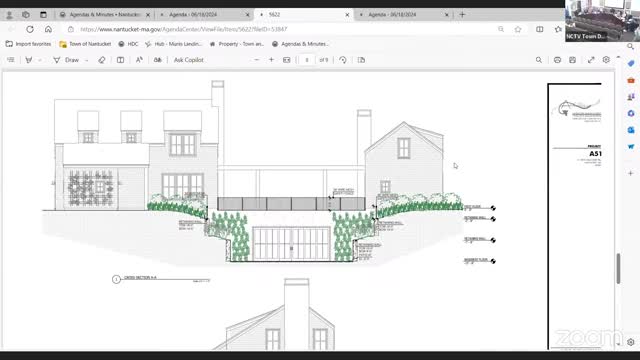Viewport: 640px width, 360px height.
Task: Select the PDF highlight tool
Action: (x=29, y=60)
